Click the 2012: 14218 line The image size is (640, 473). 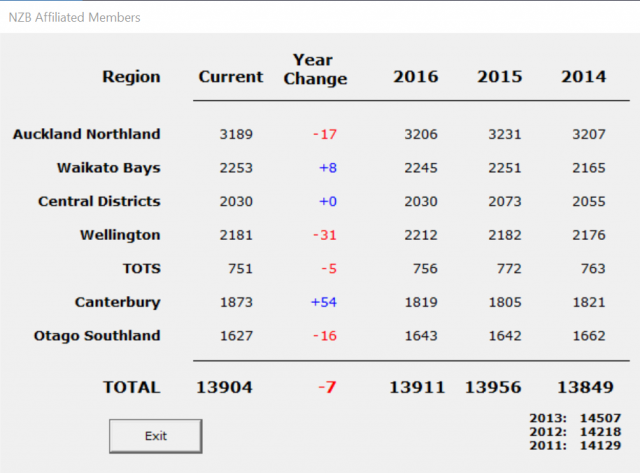click(x=575, y=432)
